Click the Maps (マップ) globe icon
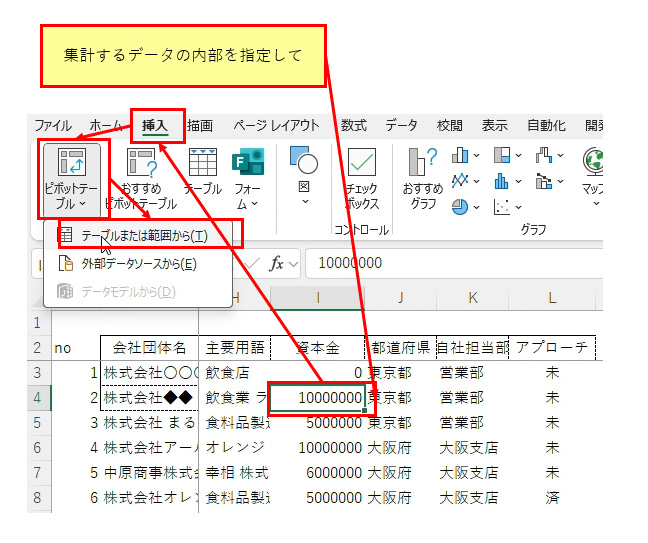This screenshot has width=648, height=543. (x=596, y=172)
